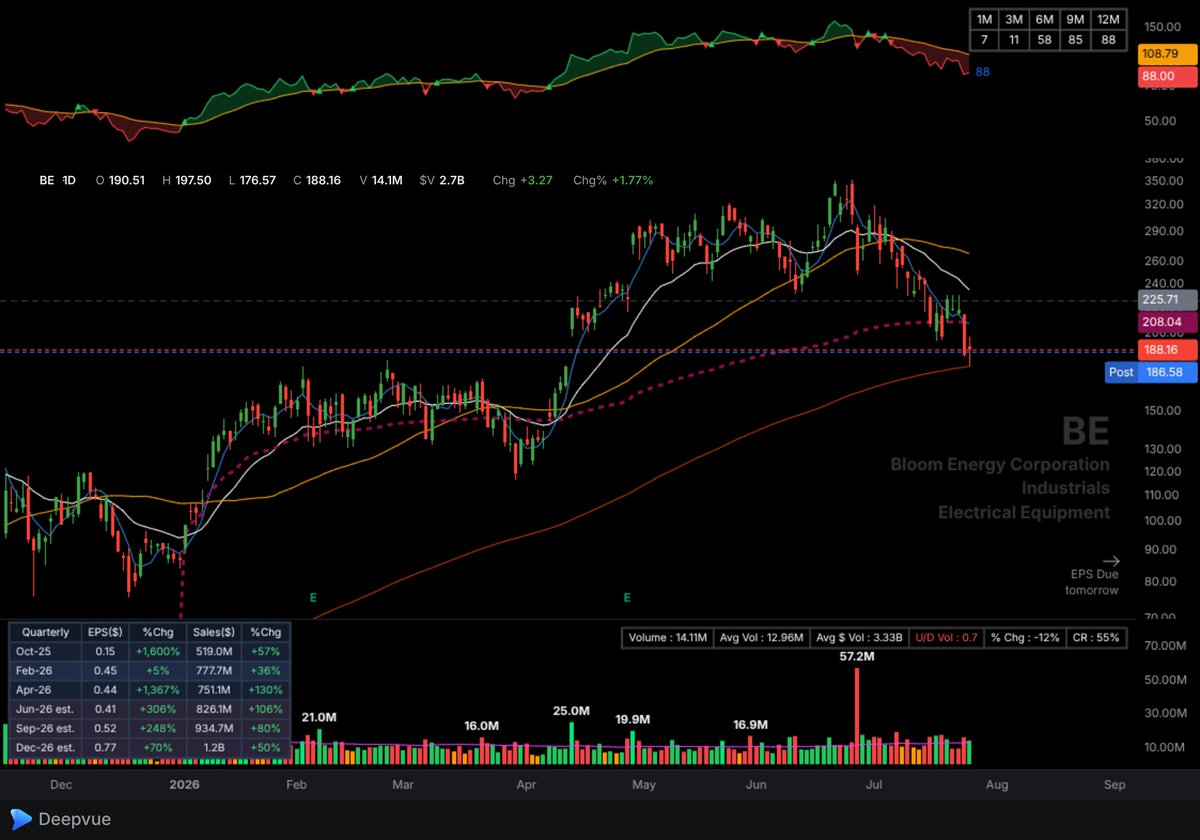Viewport: 1200px width, 840px height.
Task: Click the blue Post 186.58 label
Action: (x=1150, y=371)
